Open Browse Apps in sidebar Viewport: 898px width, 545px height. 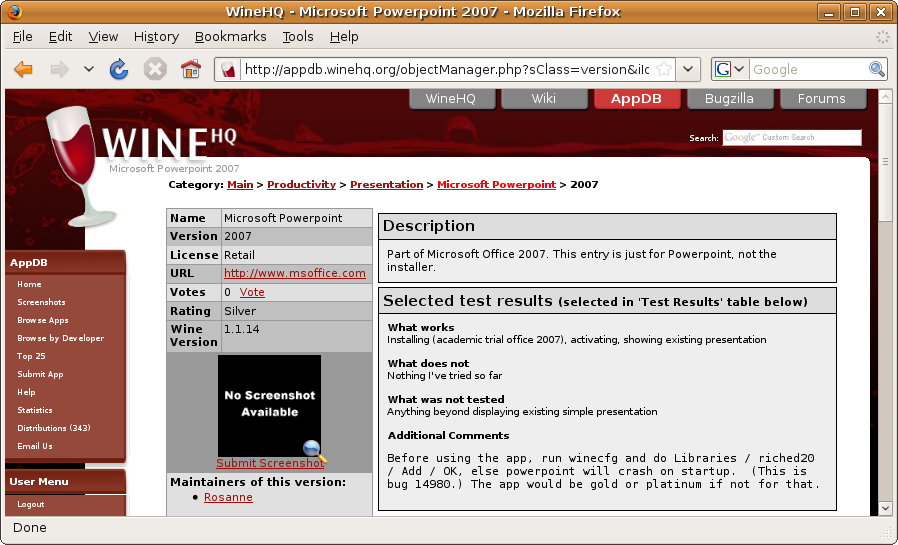click(43, 320)
